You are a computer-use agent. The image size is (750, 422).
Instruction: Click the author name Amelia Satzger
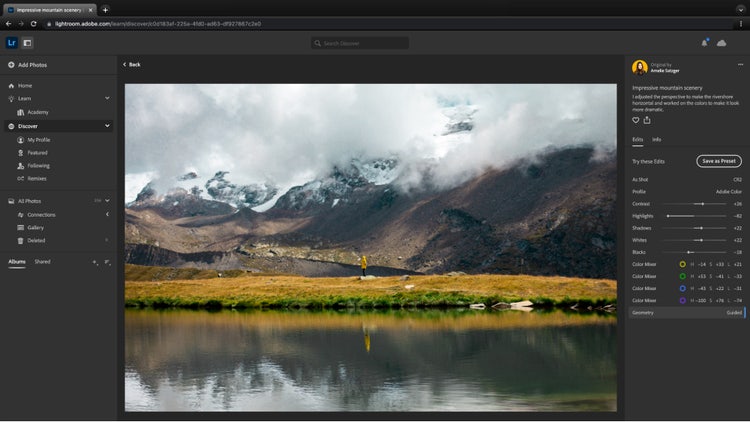pos(665,71)
